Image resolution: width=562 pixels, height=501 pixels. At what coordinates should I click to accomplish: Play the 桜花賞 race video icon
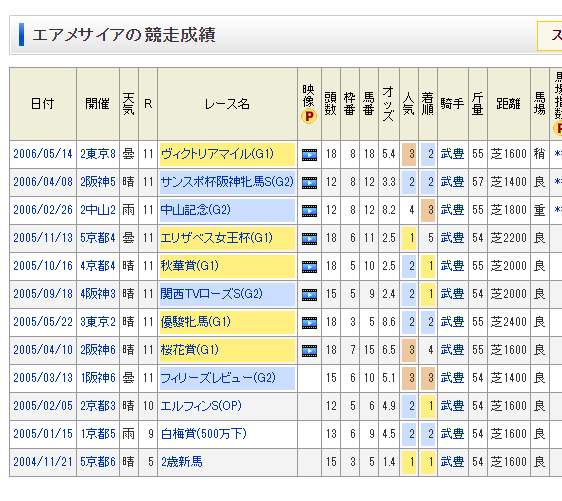pos(309,351)
